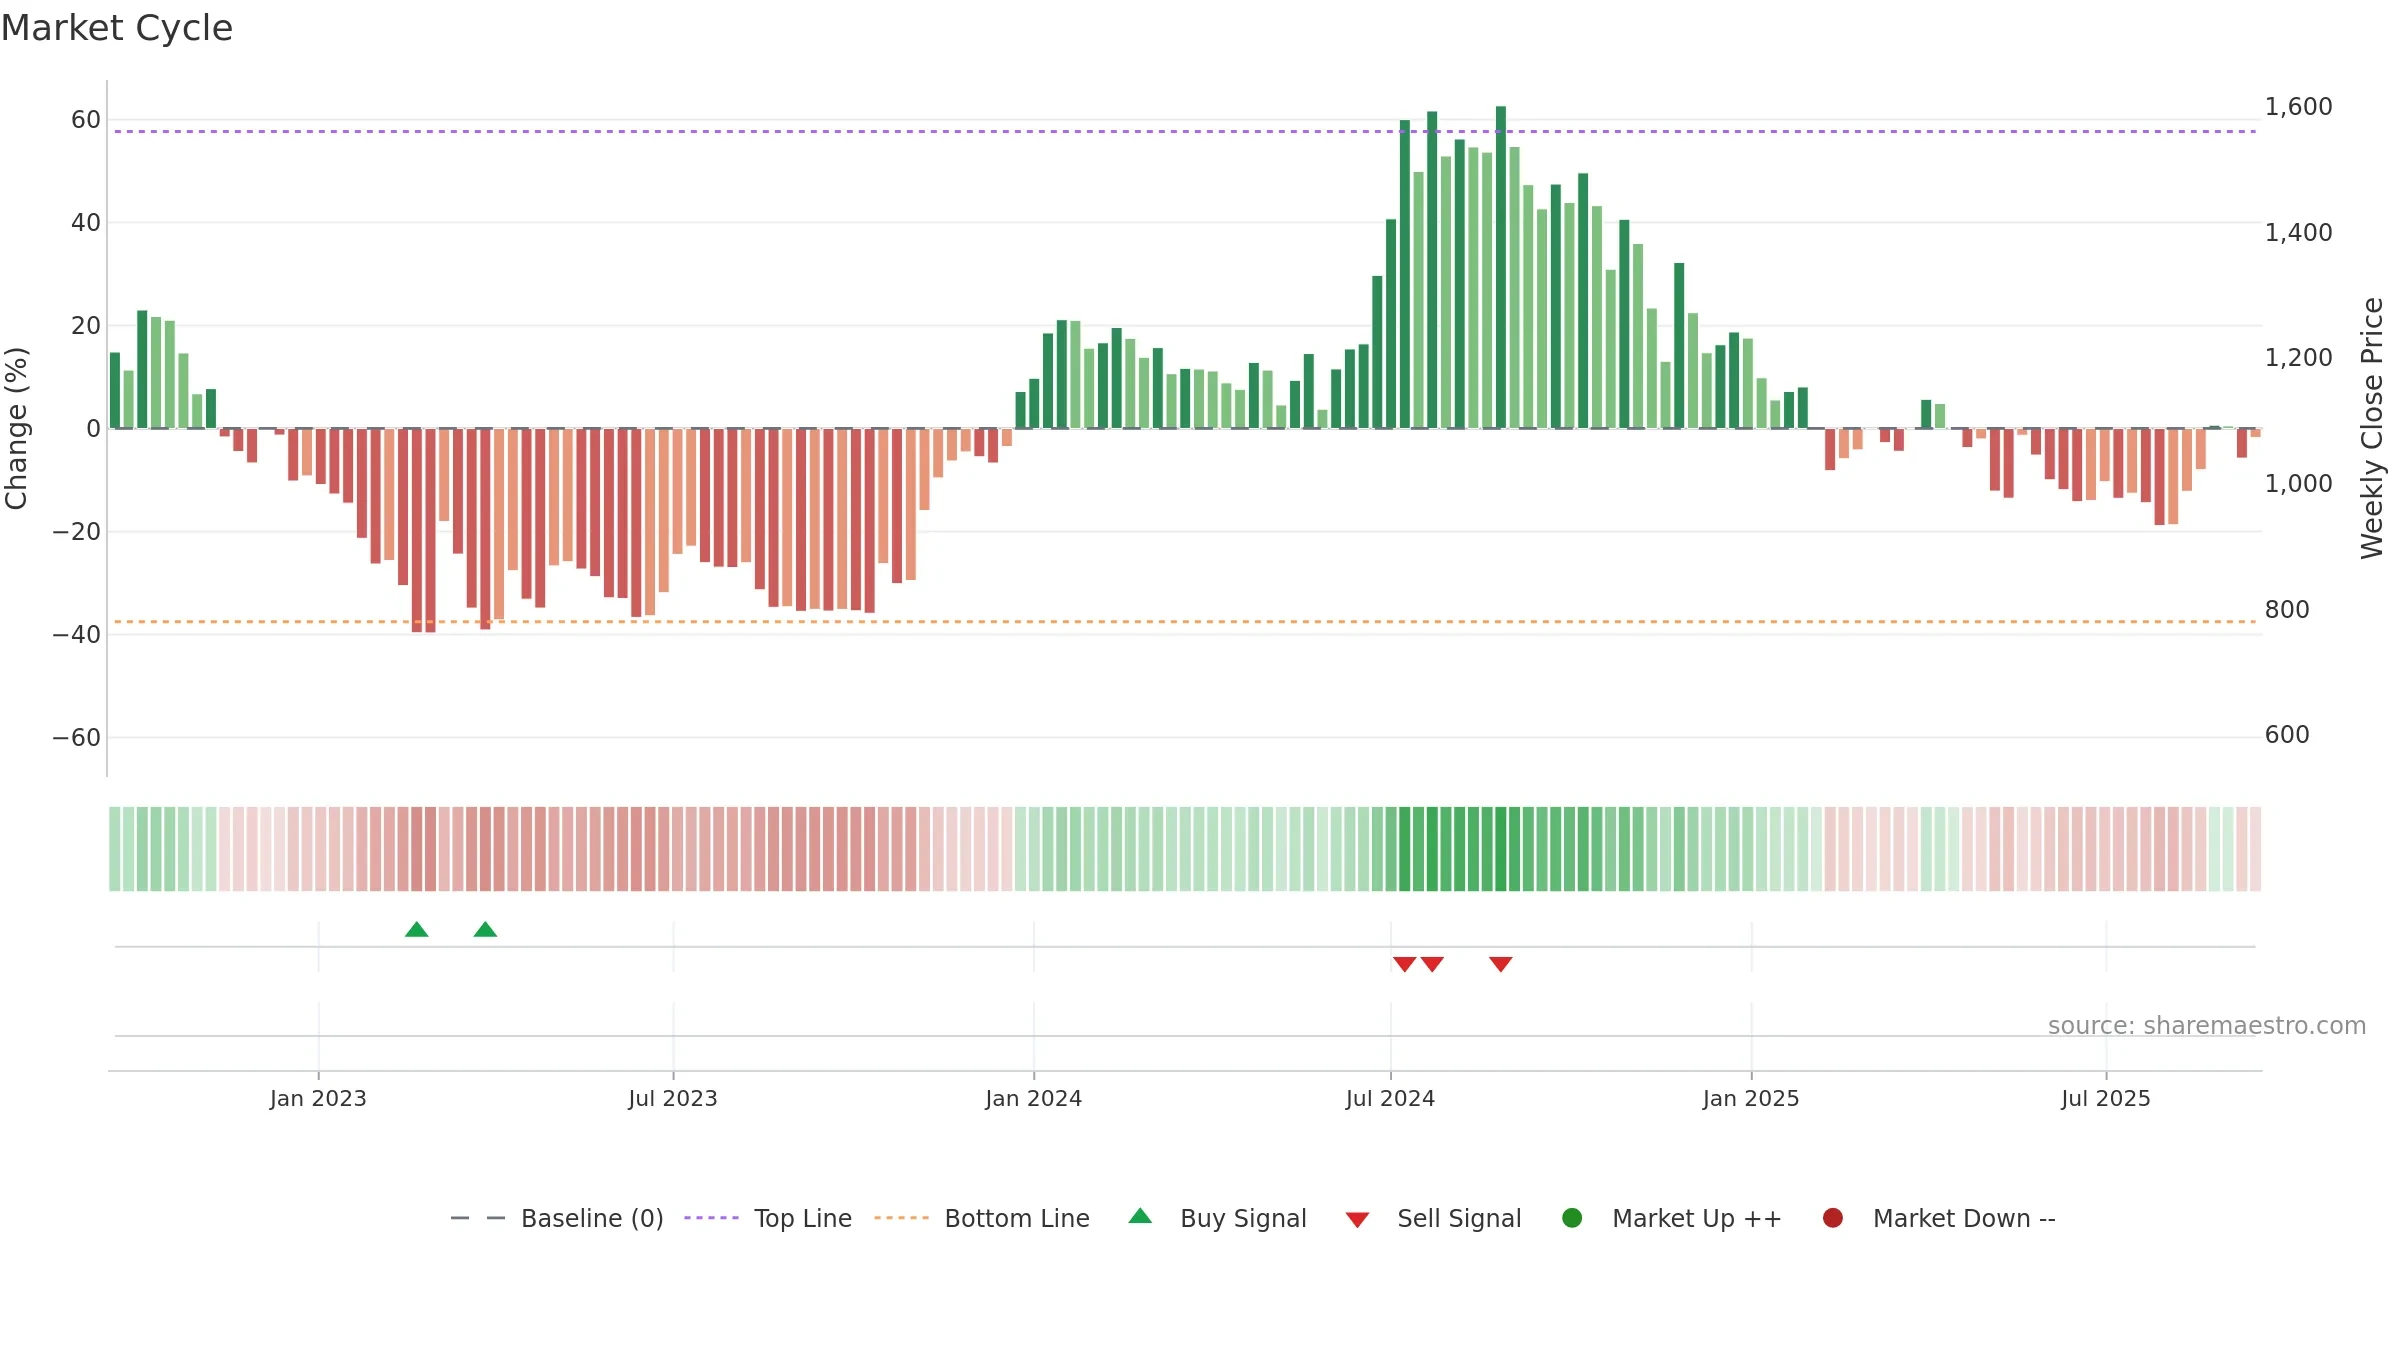
Task: Toggle the Baseline (0) legend entry
Action: tap(557, 1218)
